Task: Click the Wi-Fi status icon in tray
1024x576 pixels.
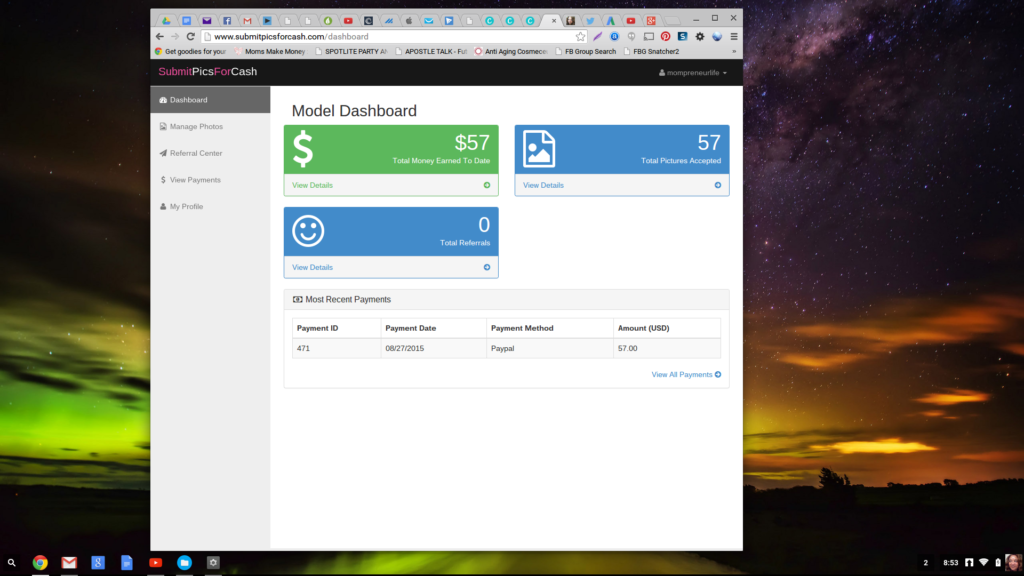Action: (x=984, y=562)
